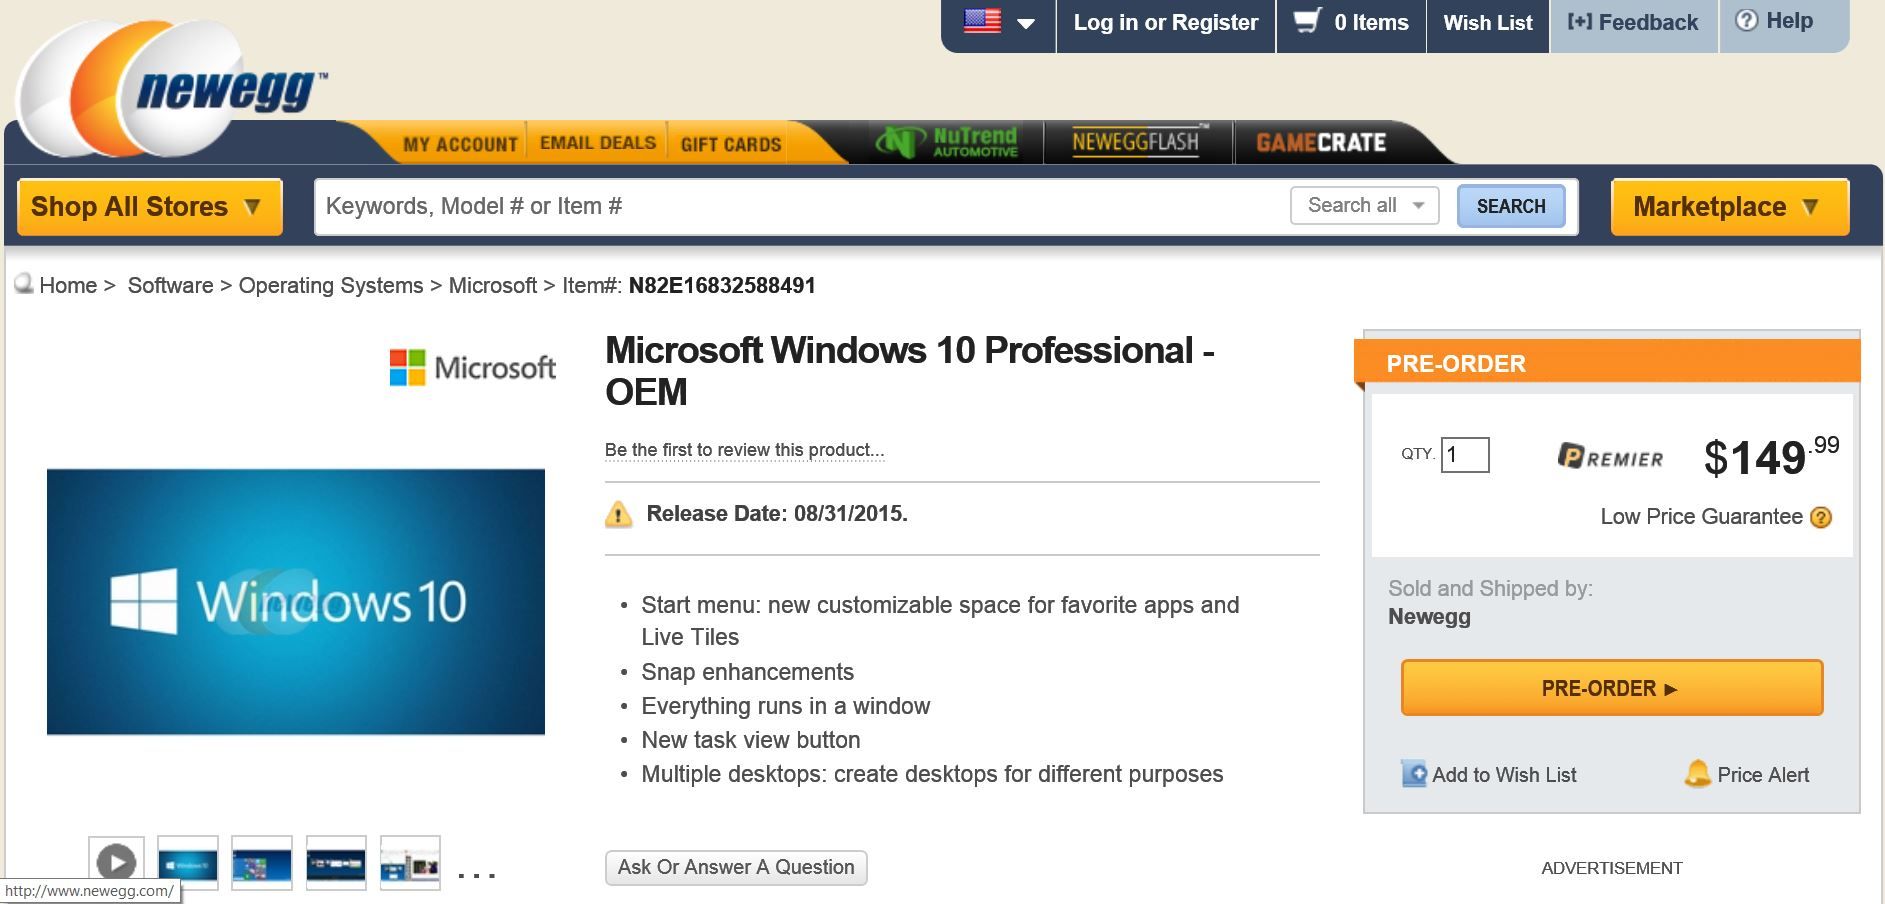Click the 0 Items cart text
The image size is (1885, 904).
coord(1371,22)
